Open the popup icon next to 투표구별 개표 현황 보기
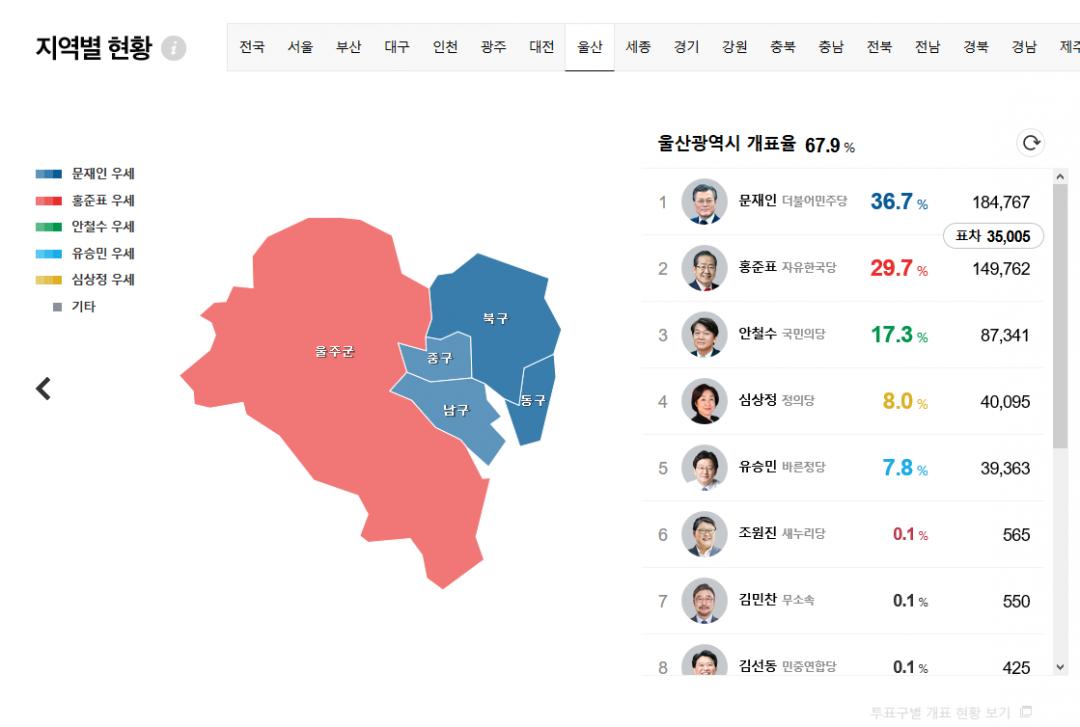The height and width of the screenshot is (727, 1080). (x=1026, y=712)
